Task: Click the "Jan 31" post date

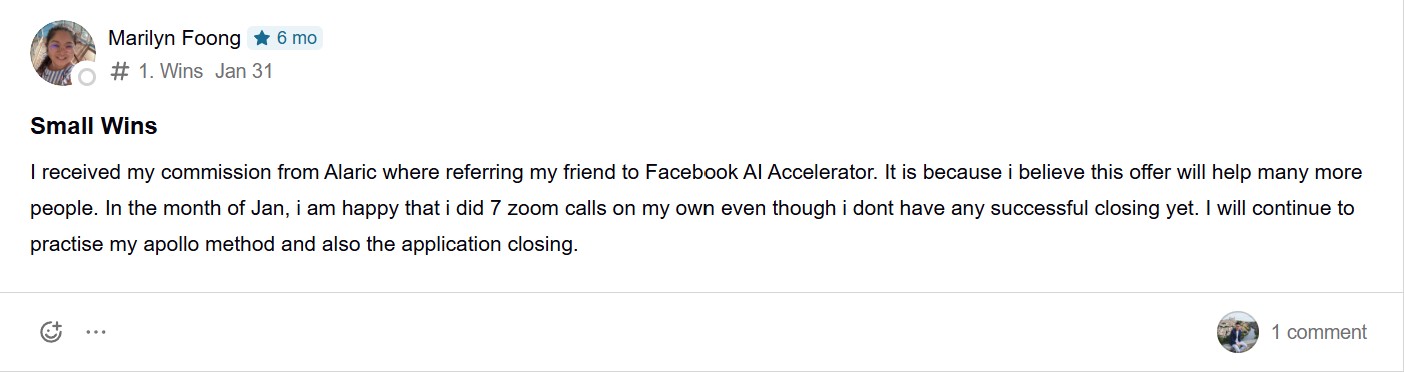Action: coord(244,71)
